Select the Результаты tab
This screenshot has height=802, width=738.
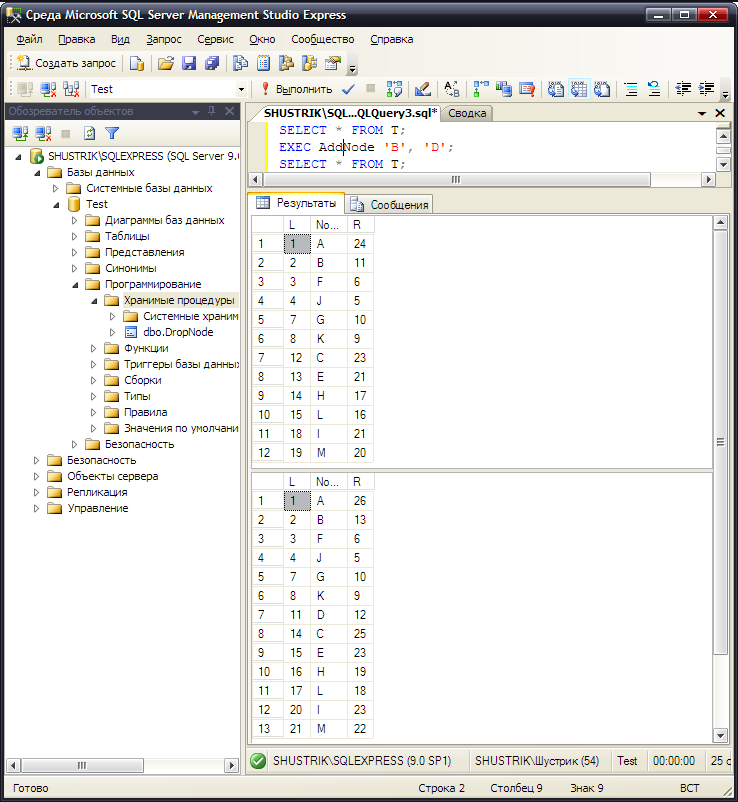(x=297, y=203)
